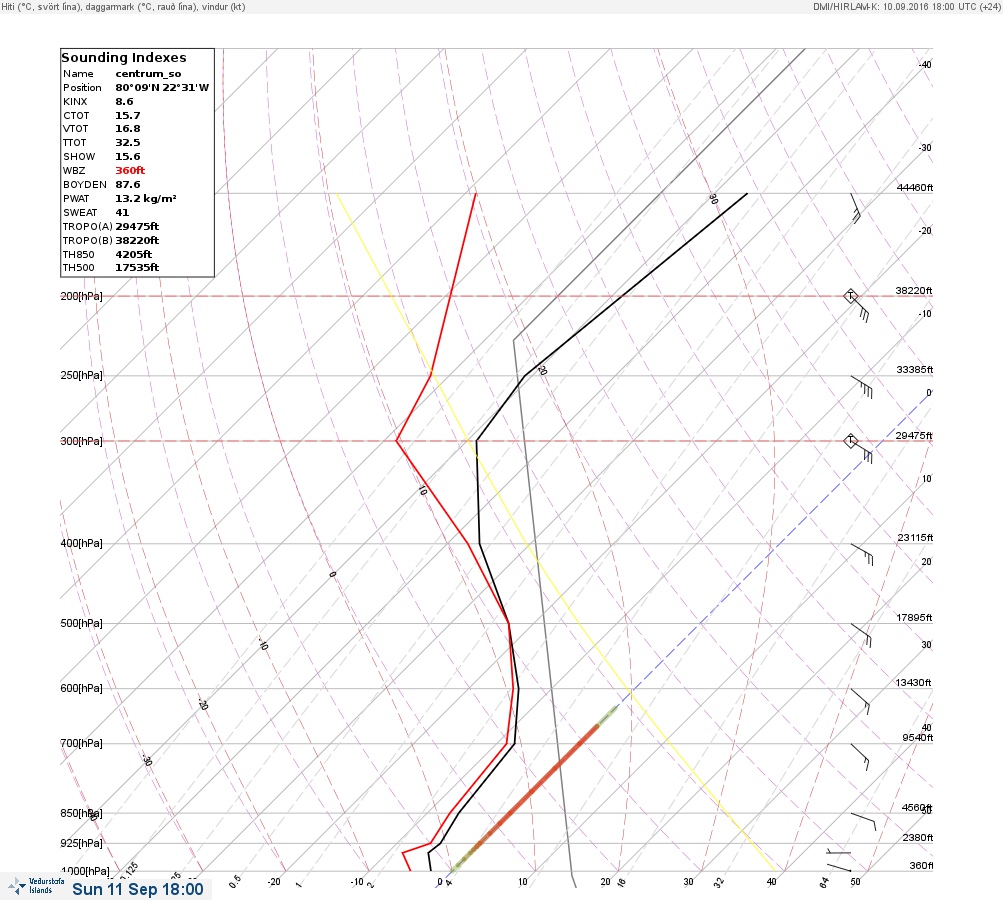Select the Name value 'centrum_so'
Screen dimensions: 1003x900
pos(148,74)
